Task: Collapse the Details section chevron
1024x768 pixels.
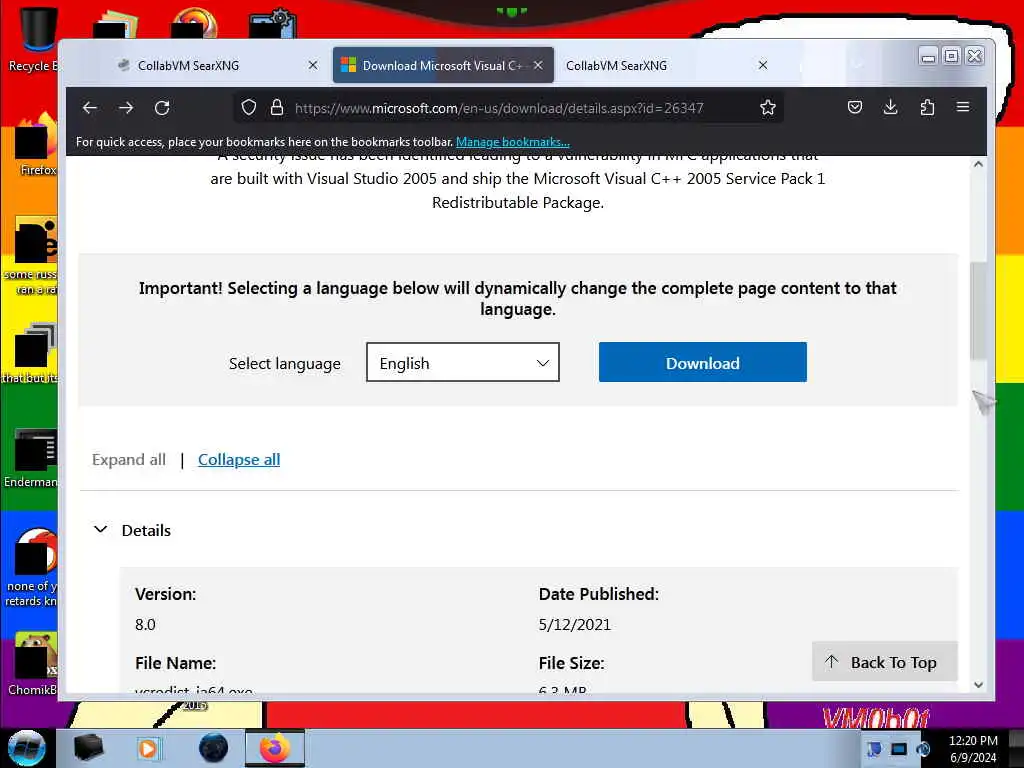Action: click(x=101, y=530)
